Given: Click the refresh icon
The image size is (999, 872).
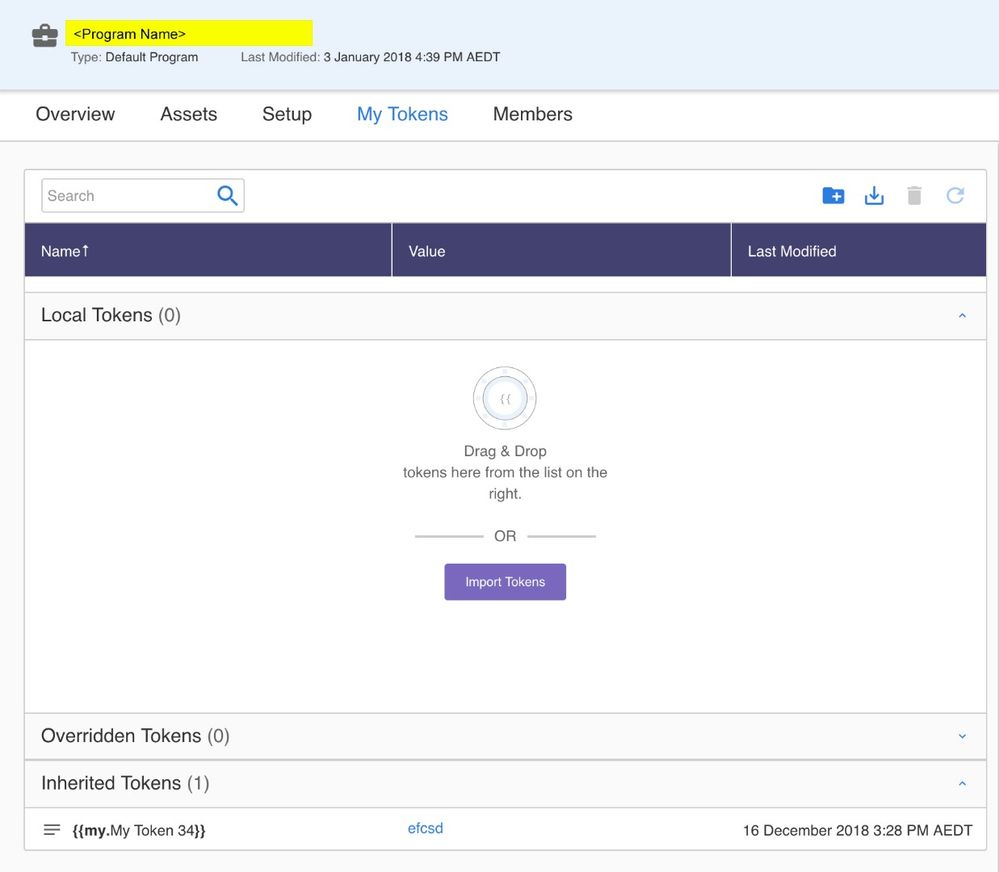Looking at the screenshot, I should click(x=955, y=196).
